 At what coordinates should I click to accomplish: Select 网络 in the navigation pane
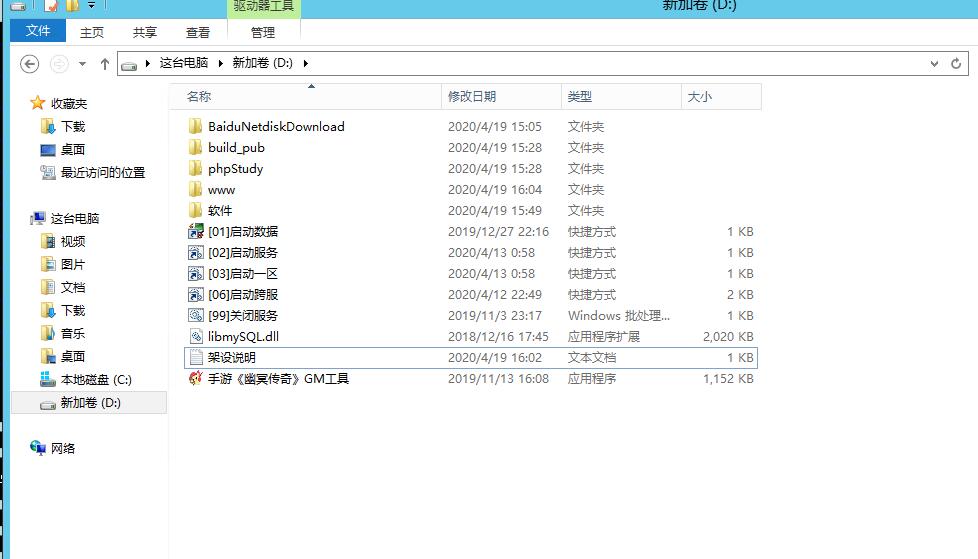coord(63,449)
